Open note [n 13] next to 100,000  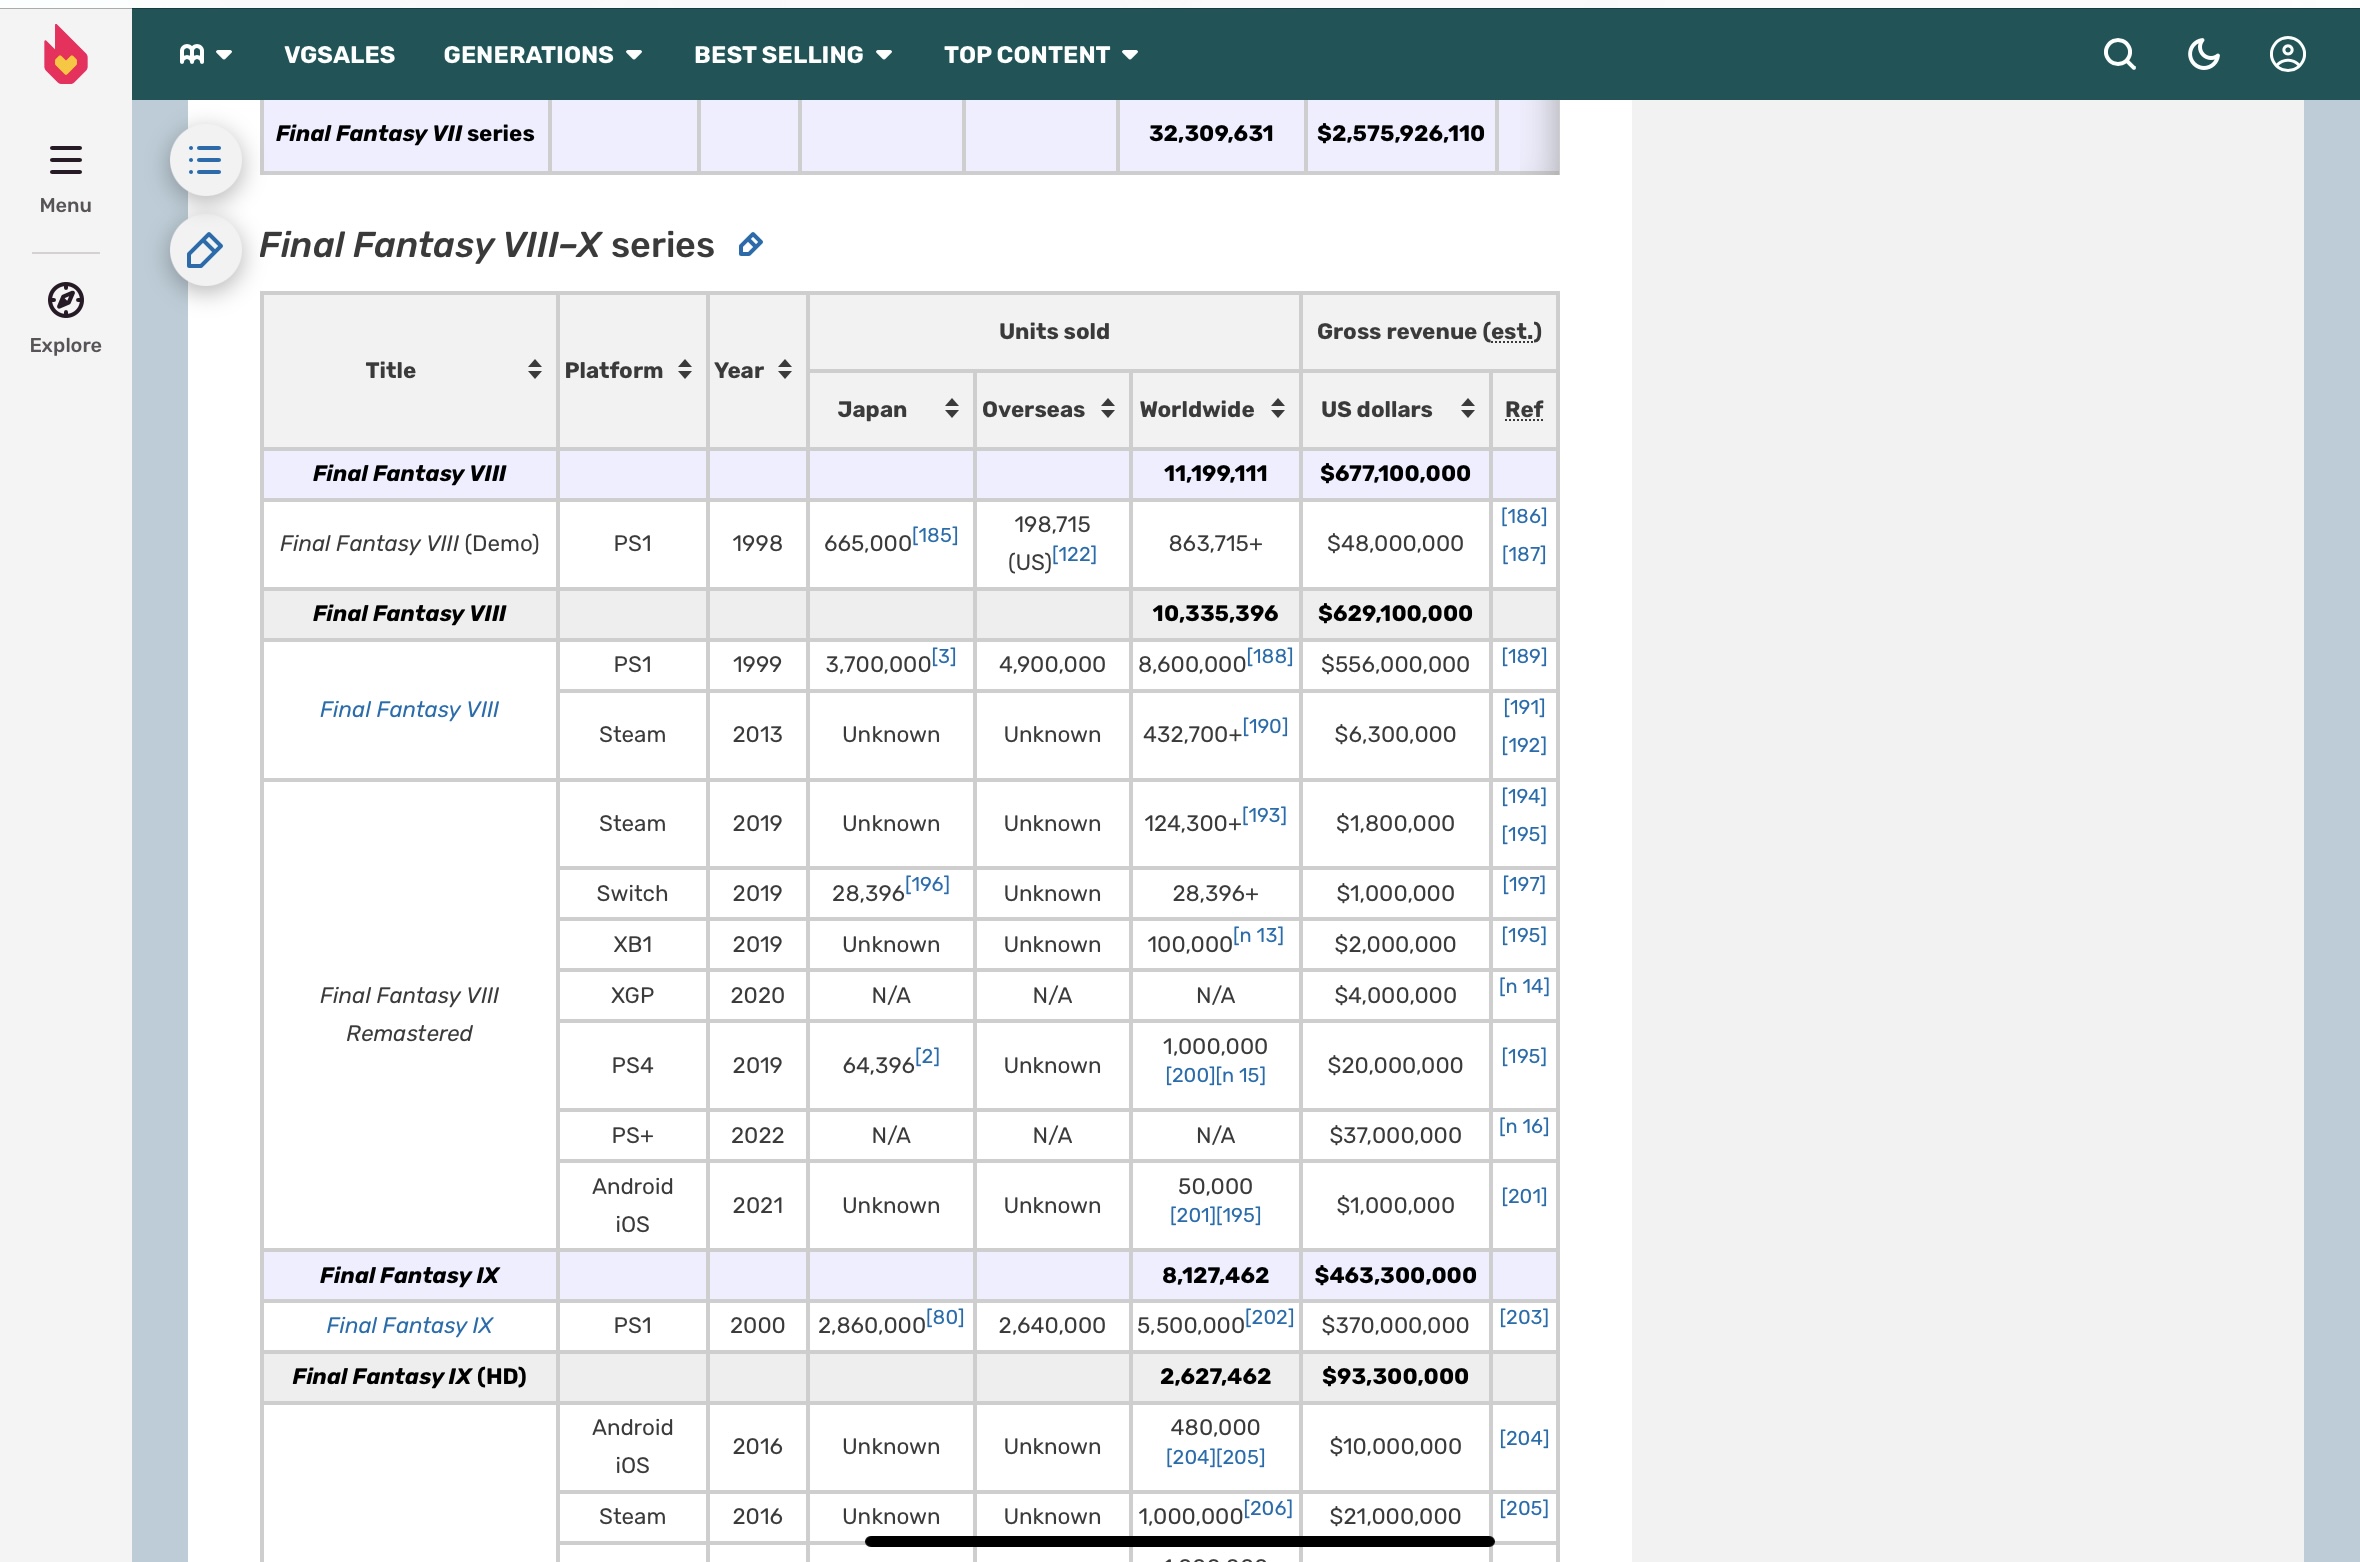tap(1258, 935)
